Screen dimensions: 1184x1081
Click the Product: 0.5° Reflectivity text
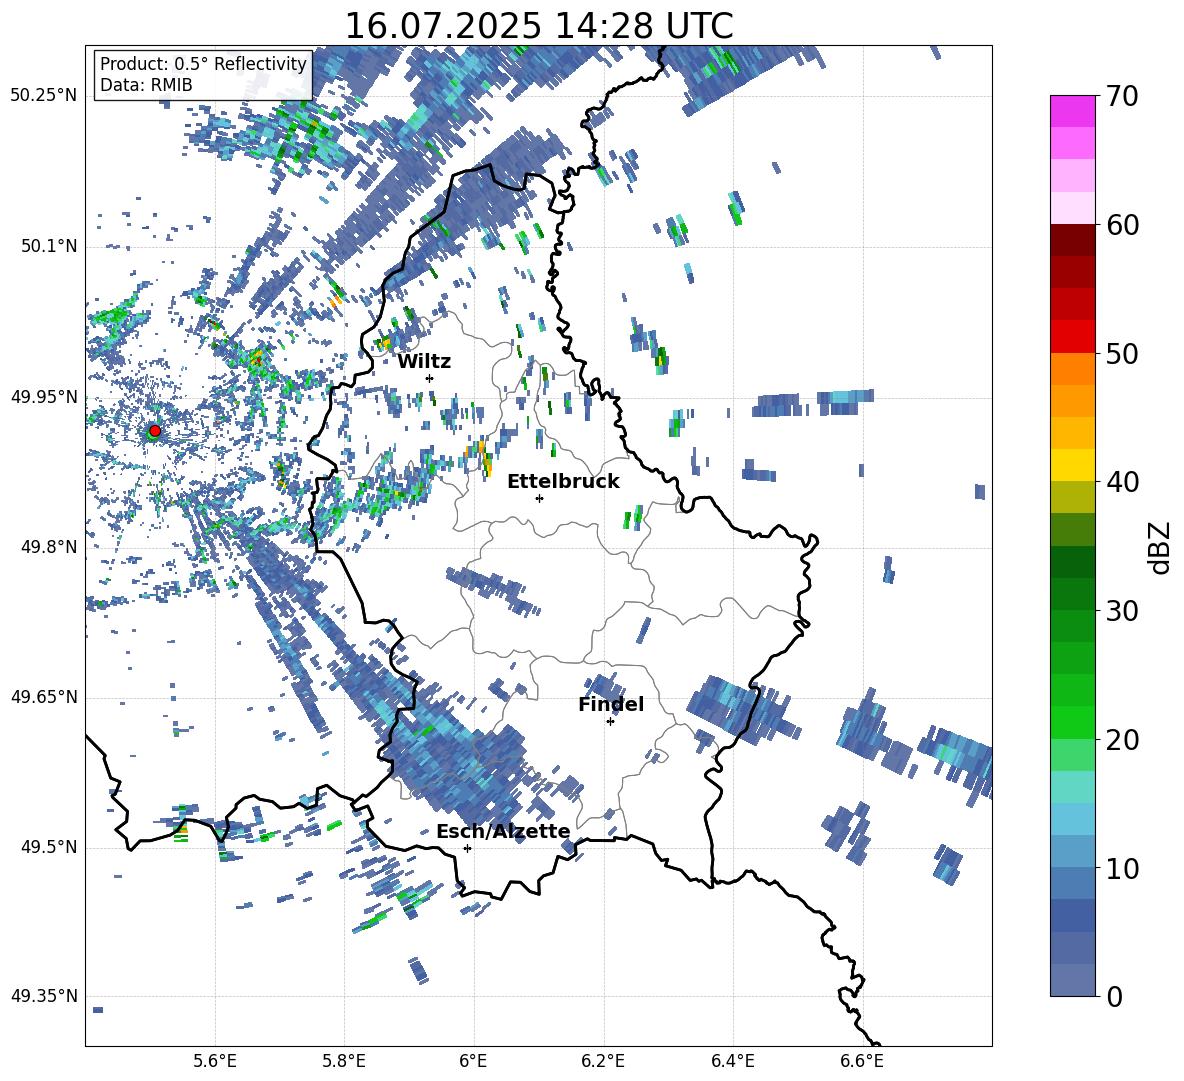click(203, 64)
